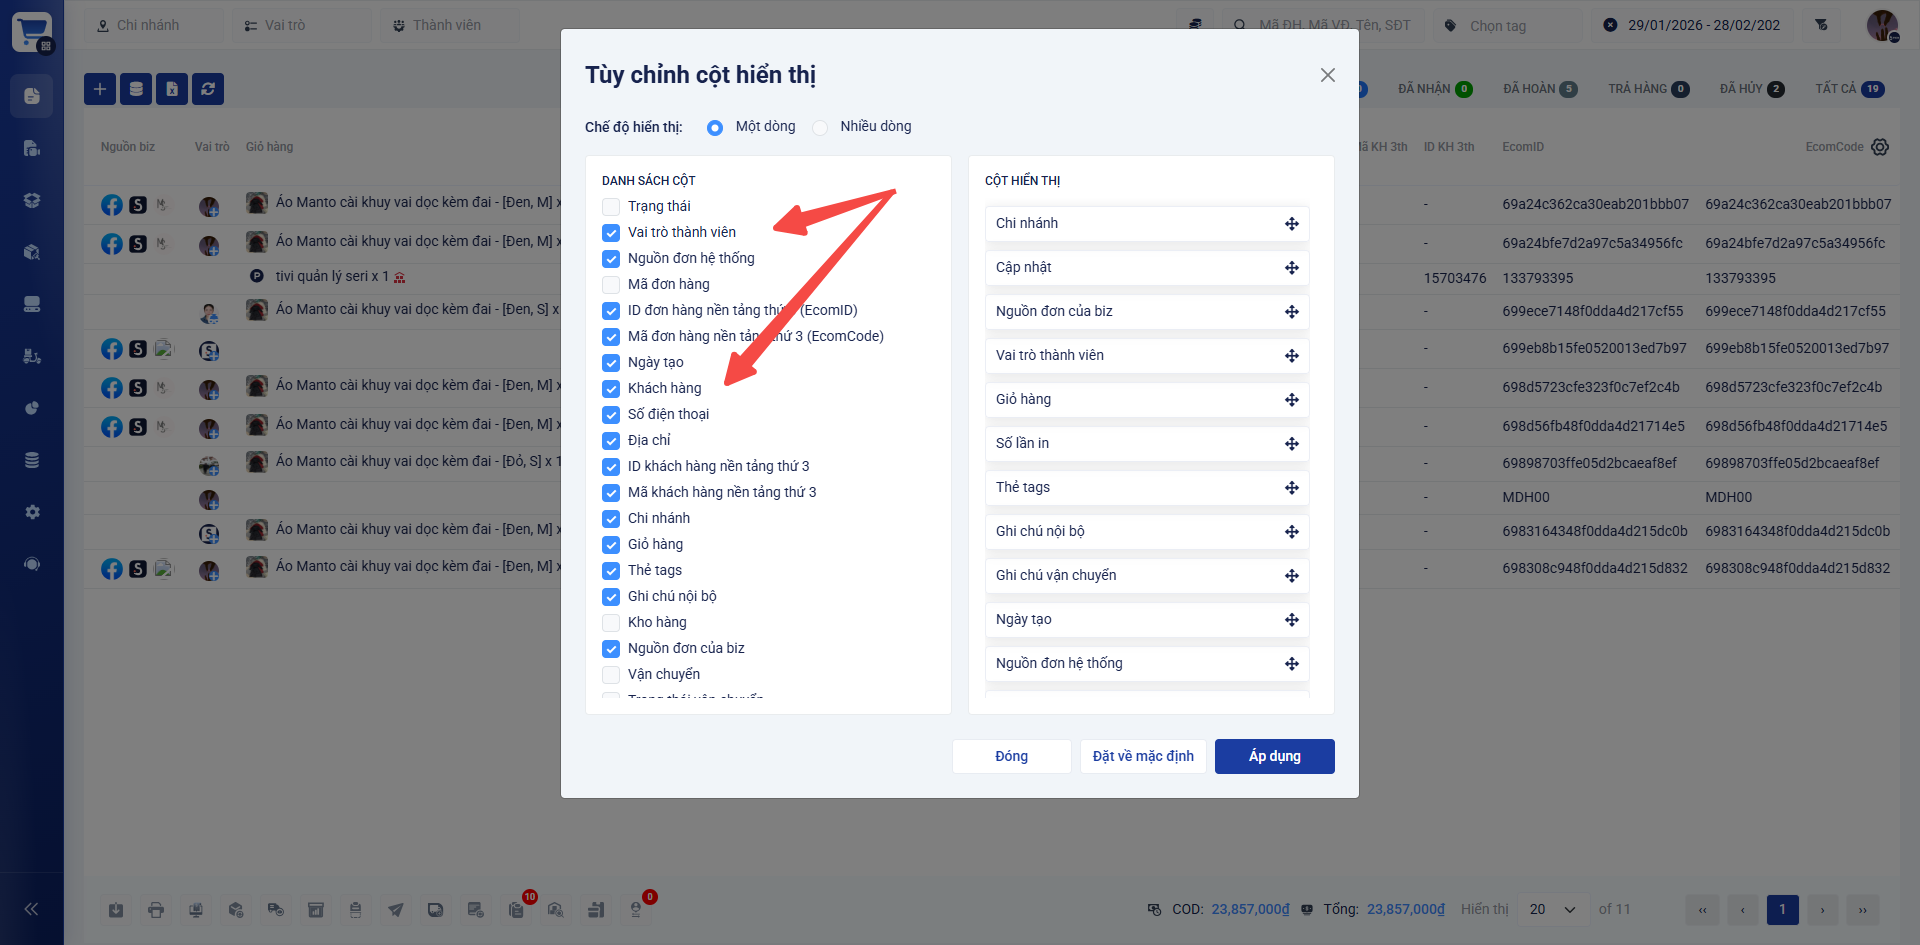This screenshot has width=1920, height=945.
Task: Click move handle icon beside Thẻ tags
Action: click(1291, 488)
